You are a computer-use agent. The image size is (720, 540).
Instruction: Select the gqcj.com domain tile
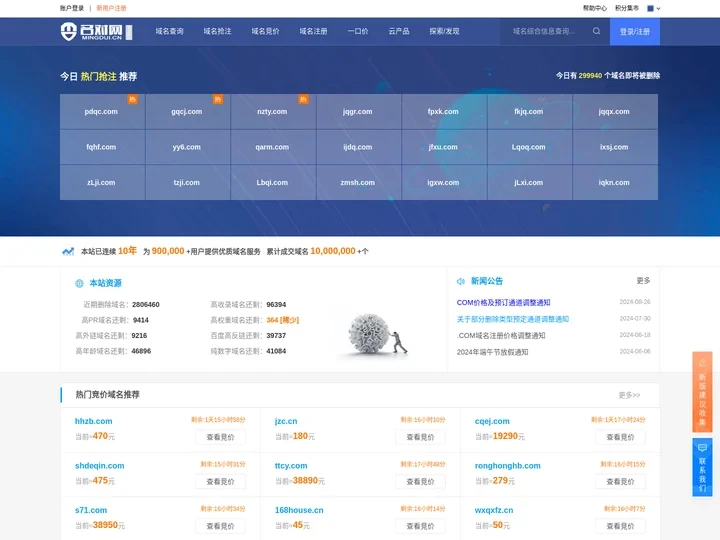187,112
